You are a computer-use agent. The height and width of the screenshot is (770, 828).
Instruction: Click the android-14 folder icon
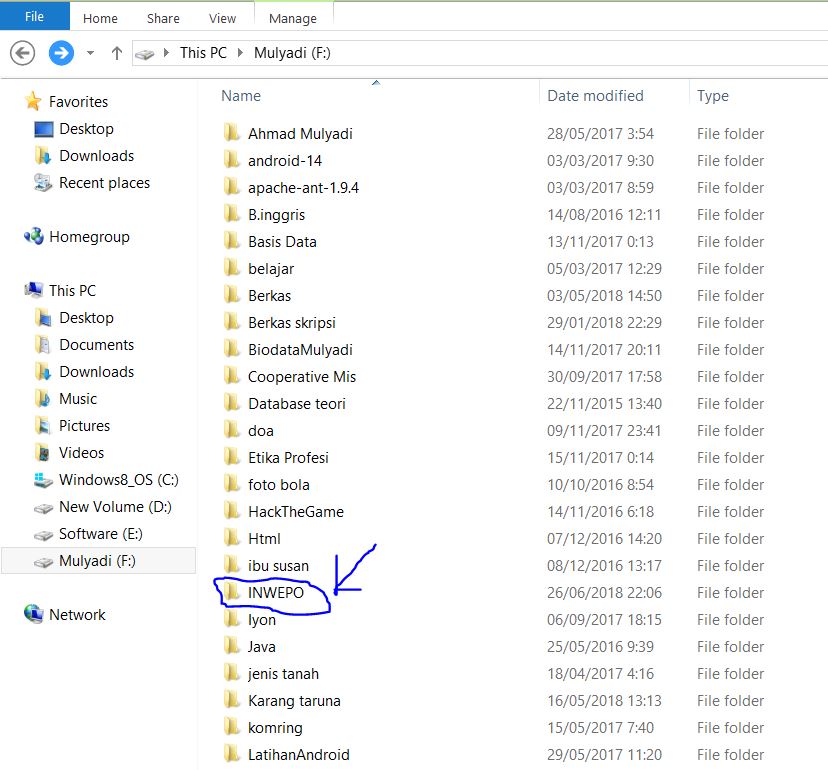click(x=231, y=159)
